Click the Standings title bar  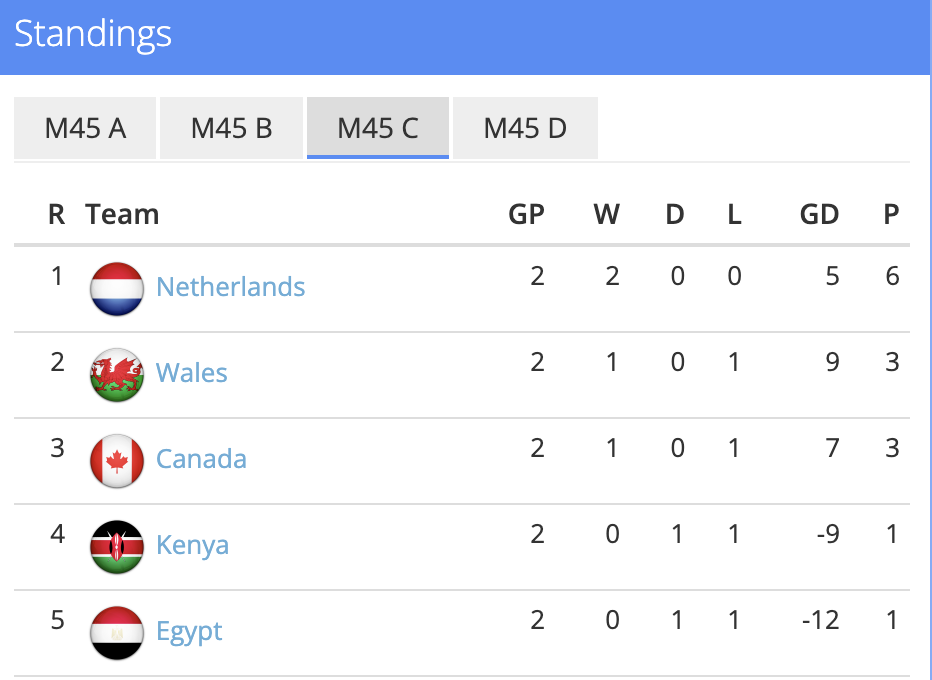[x=465, y=37]
